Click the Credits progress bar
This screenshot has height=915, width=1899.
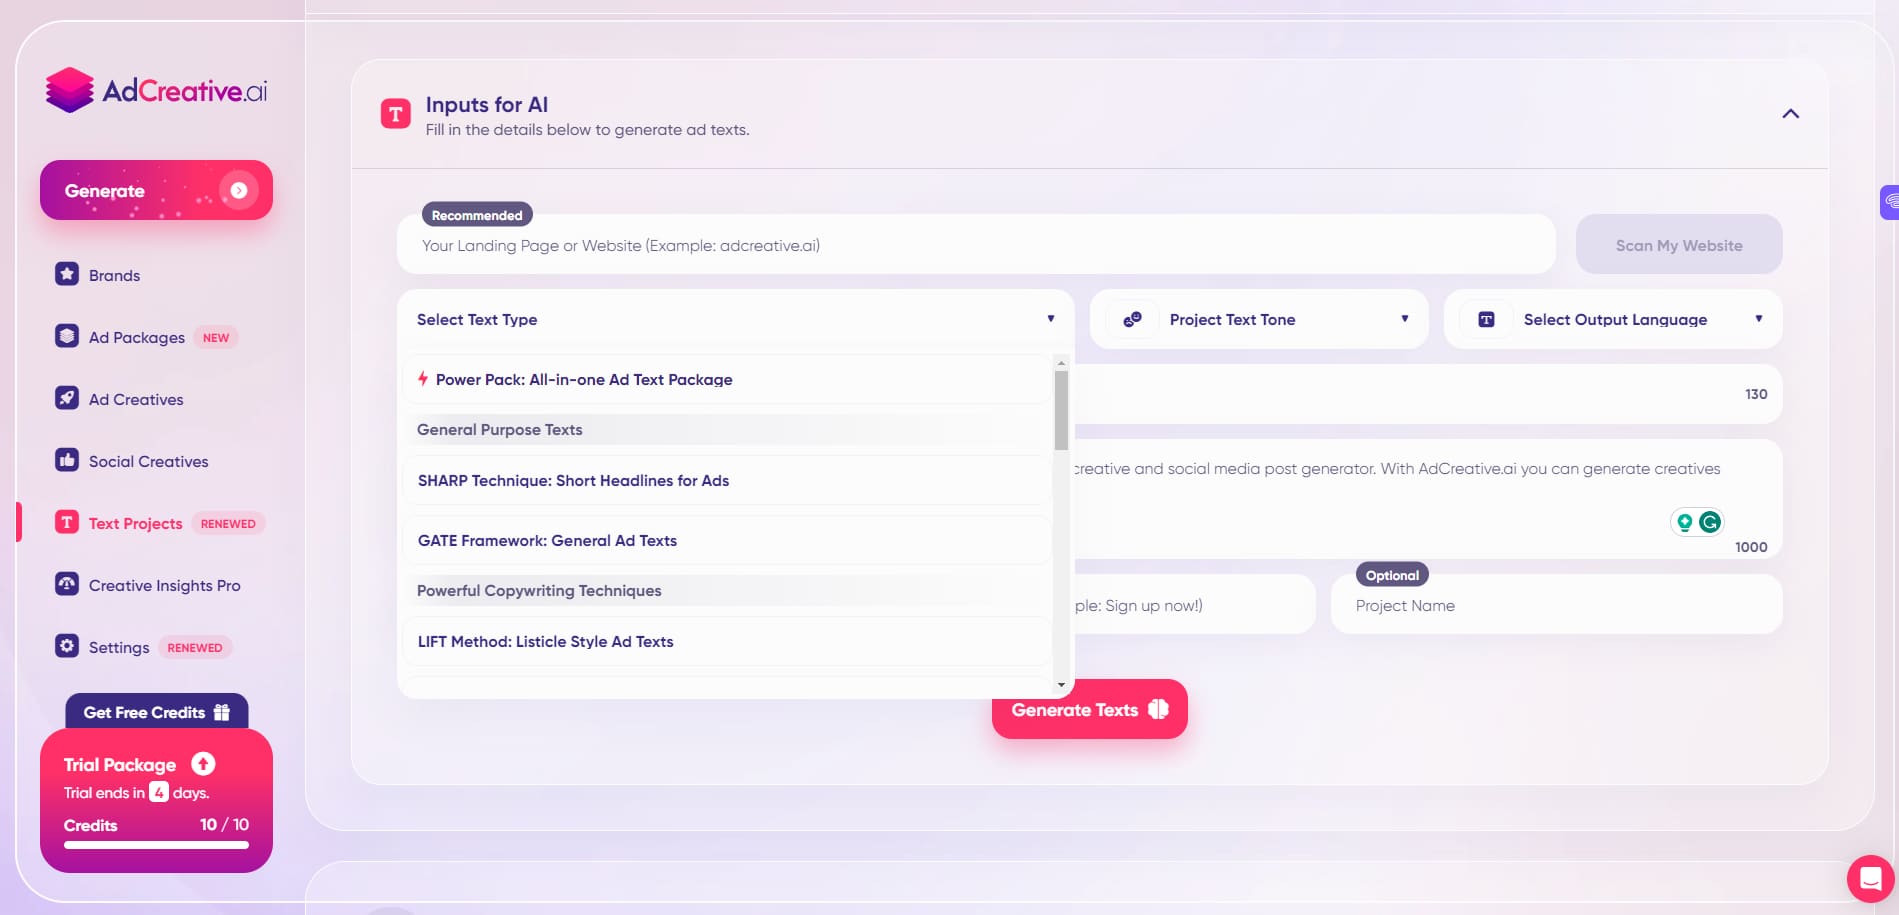click(x=156, y=845)
